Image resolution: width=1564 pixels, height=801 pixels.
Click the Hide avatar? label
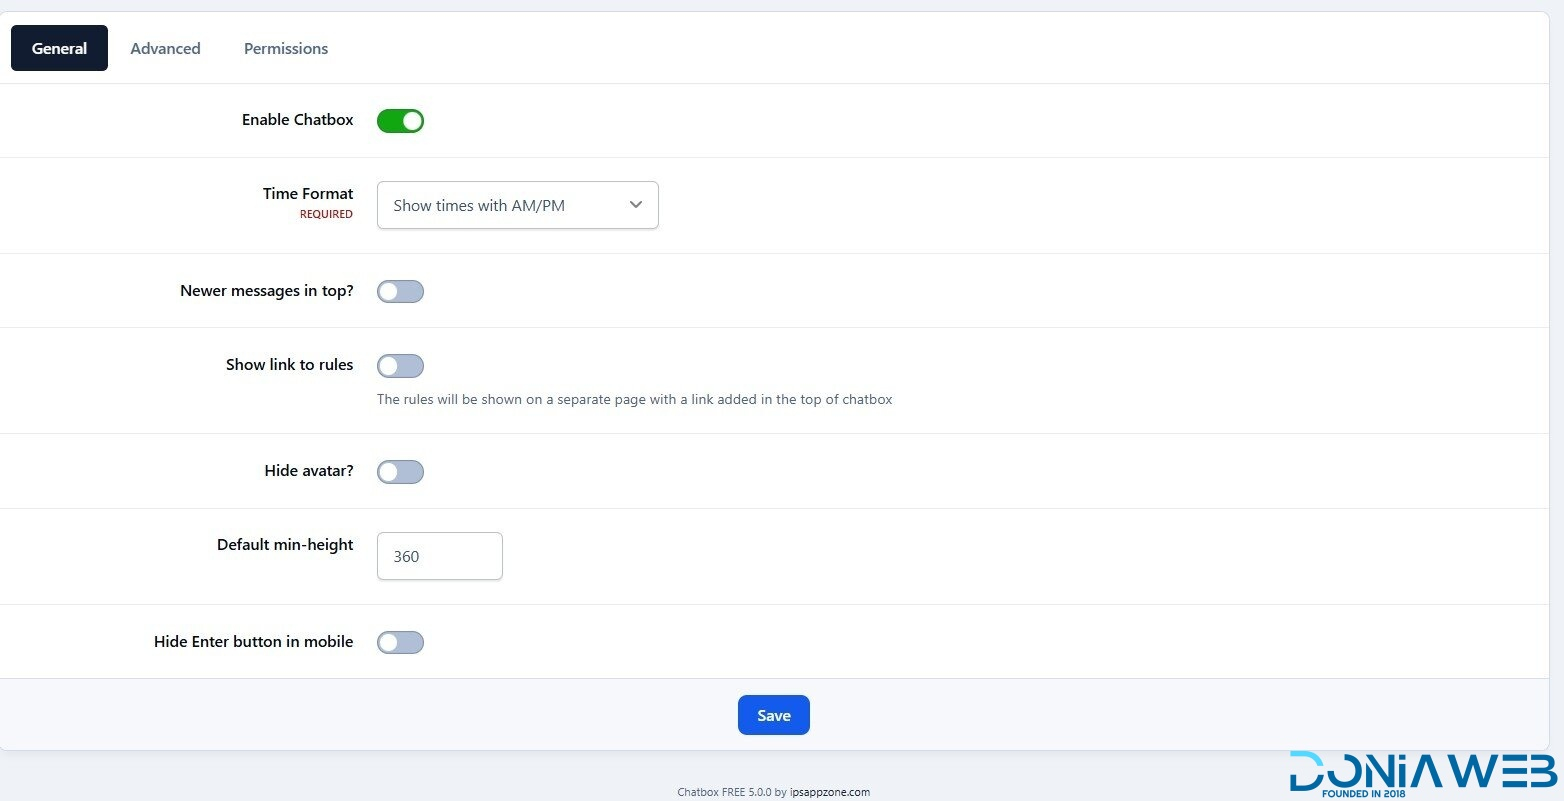click(x=309, y=470)
